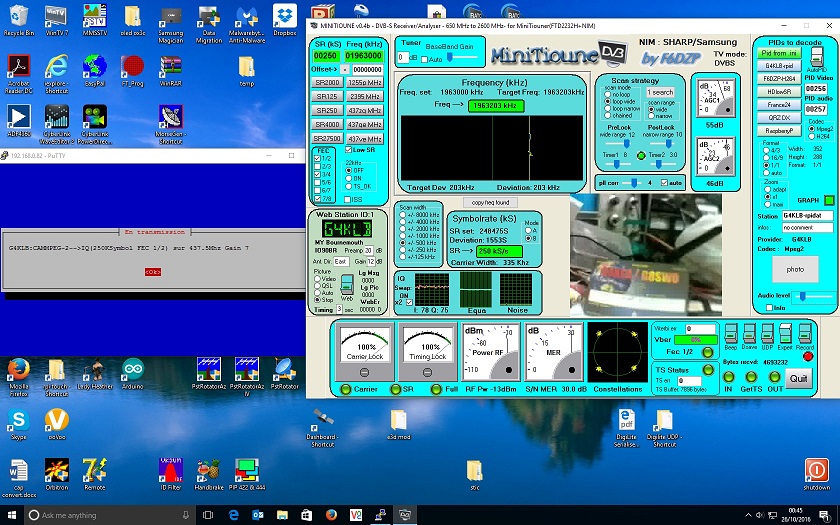Flip the Beep switch

(x=731, y=334)
